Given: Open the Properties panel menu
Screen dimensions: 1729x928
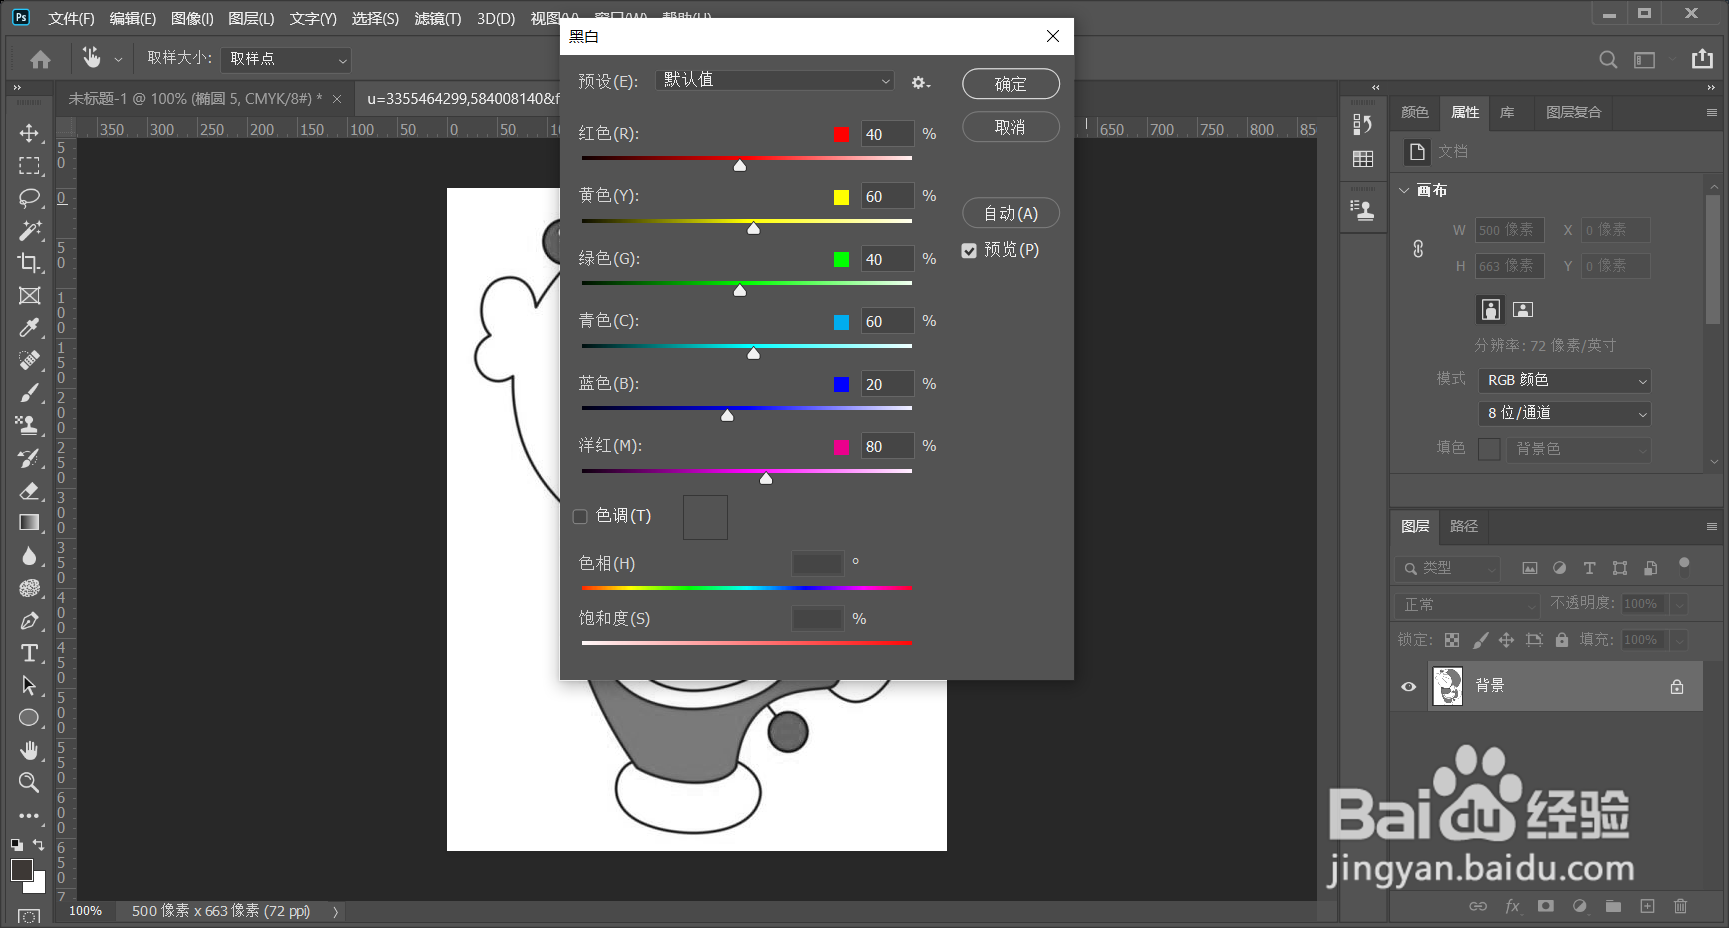Looking at the screenshot, I should [1711, 113].
